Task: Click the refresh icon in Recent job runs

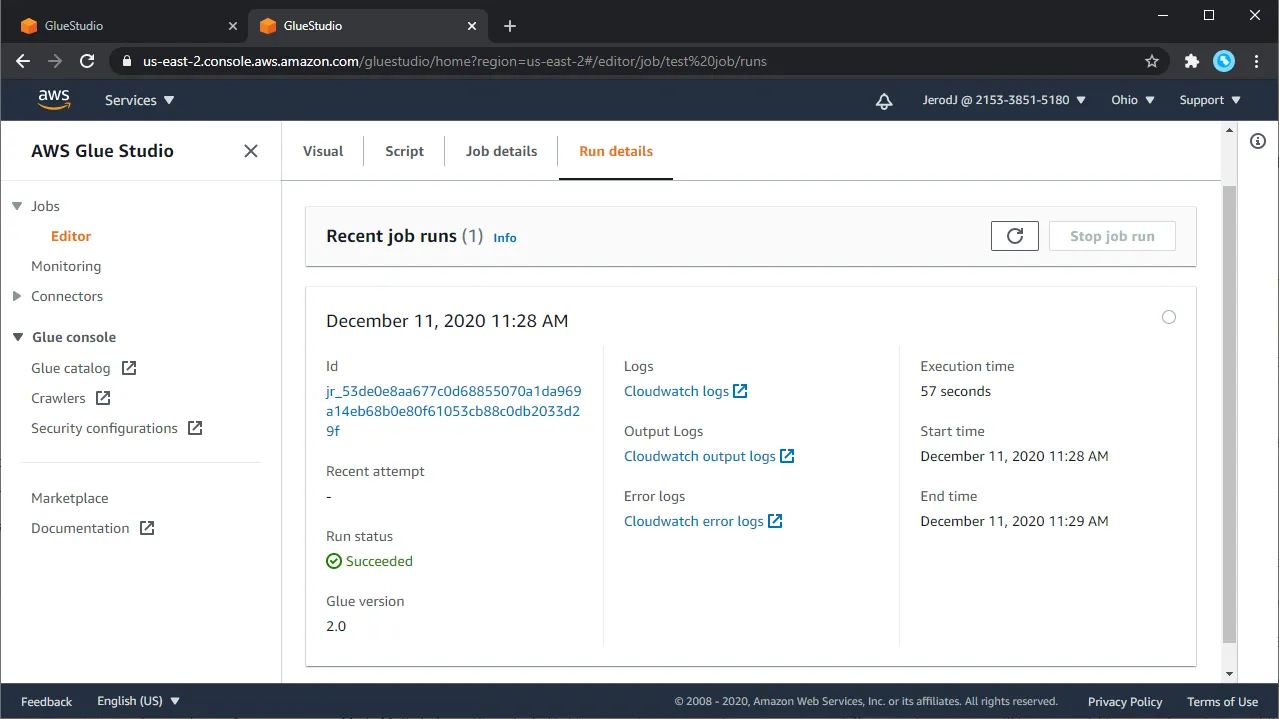Action: point(1014,235)
